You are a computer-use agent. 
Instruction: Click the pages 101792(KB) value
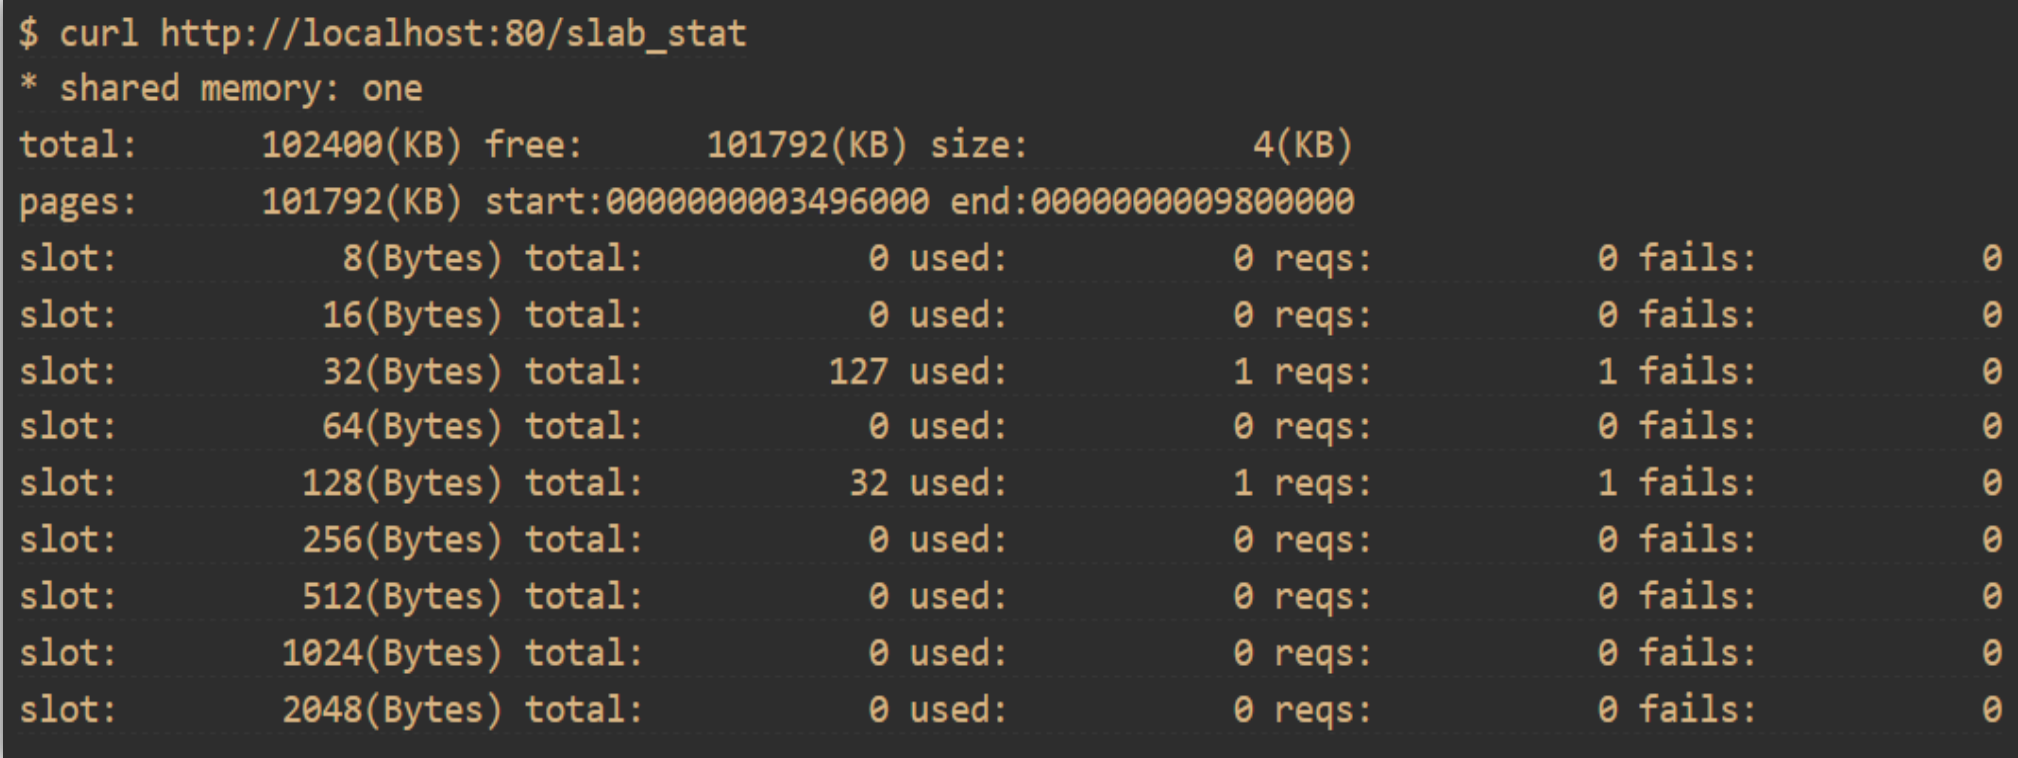tap(361, 202)
